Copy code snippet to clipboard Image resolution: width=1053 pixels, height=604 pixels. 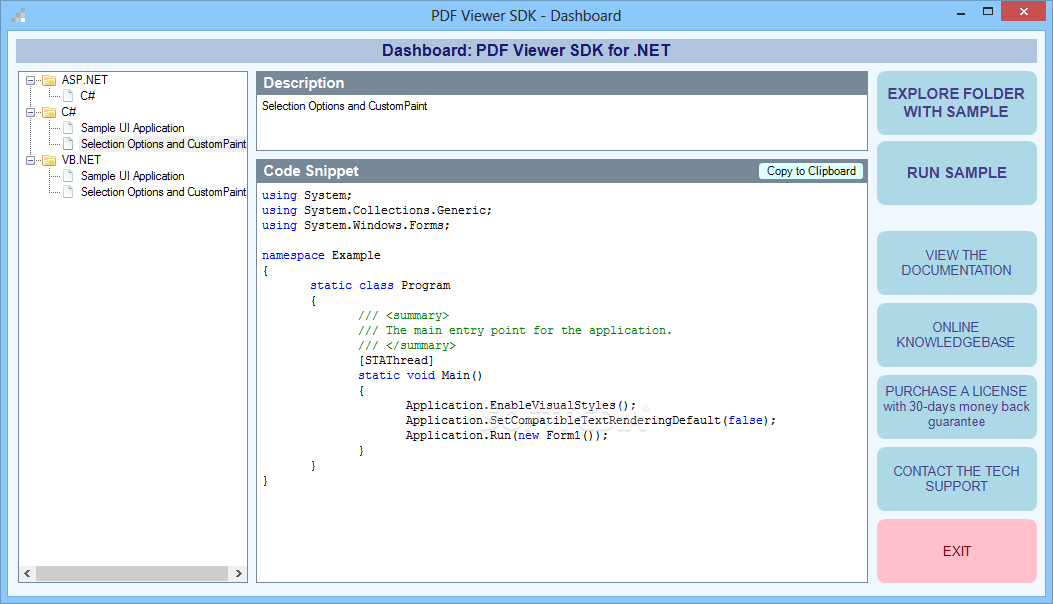(811, 171)
